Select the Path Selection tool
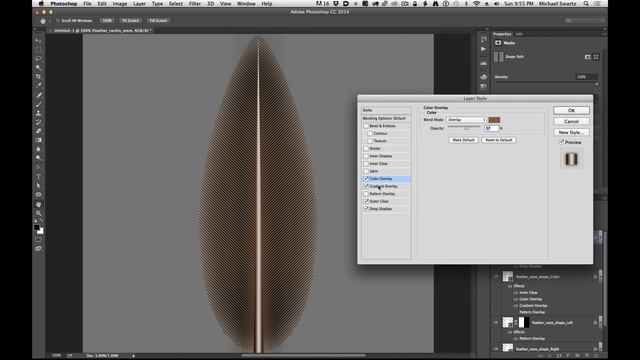 [x=38, y=186]
